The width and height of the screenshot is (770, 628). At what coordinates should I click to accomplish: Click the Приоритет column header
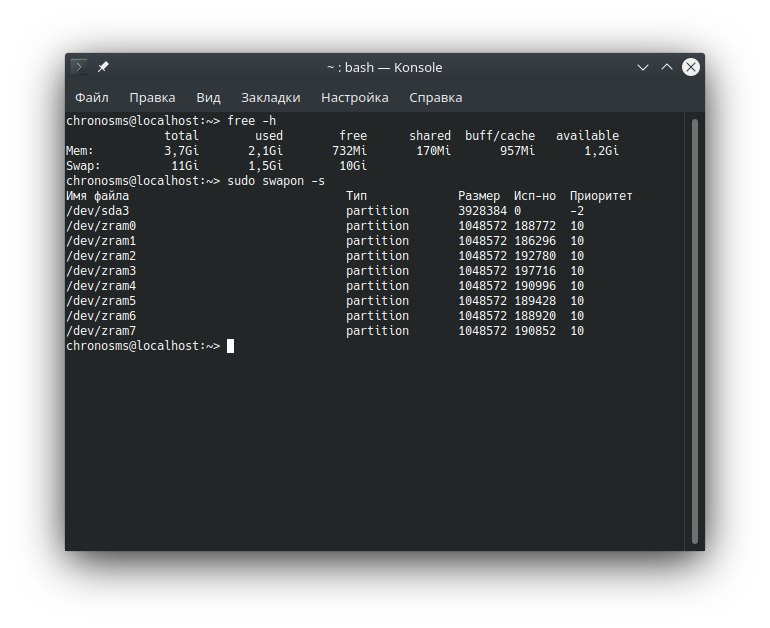(x=601, y=196)
